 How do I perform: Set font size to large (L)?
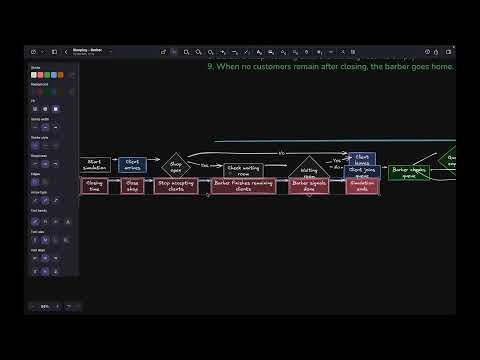[x=56, y=240]
